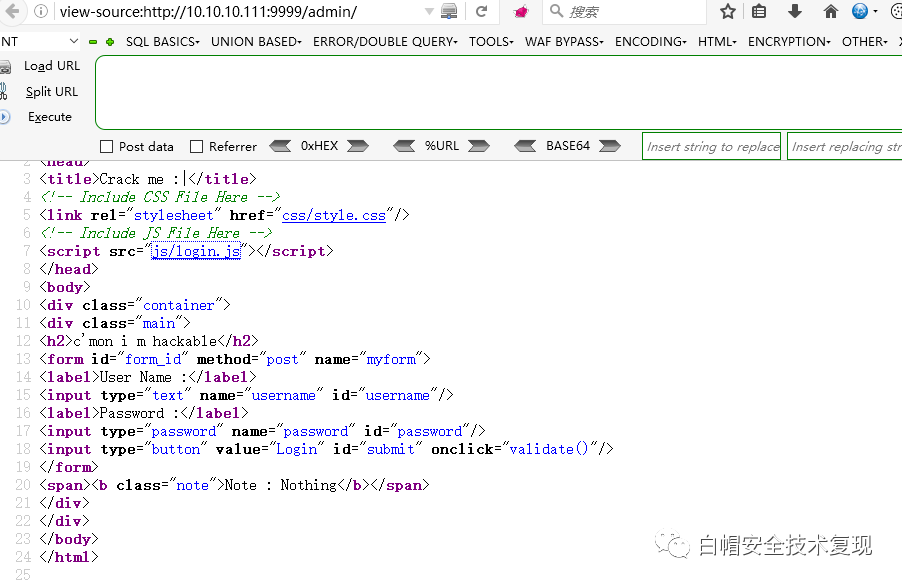Click the Execute play icon

coord(5,117)
